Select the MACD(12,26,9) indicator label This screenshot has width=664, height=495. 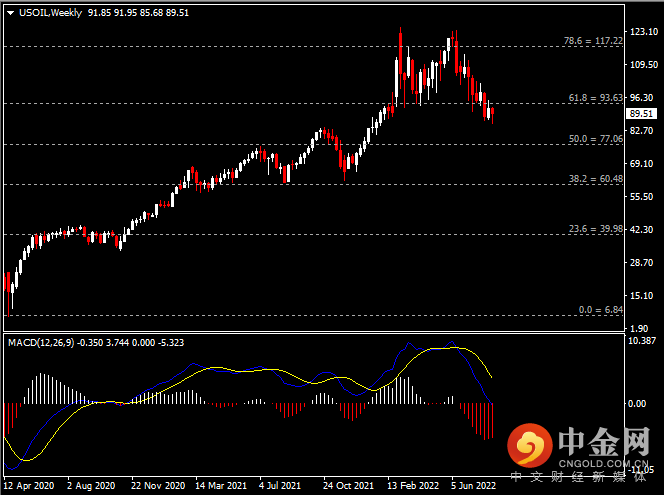41,343
